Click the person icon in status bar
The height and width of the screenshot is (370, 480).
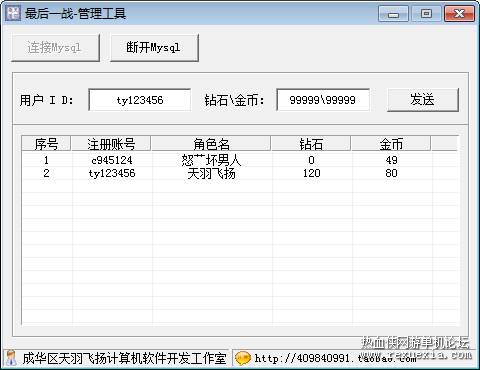(11, 358)
